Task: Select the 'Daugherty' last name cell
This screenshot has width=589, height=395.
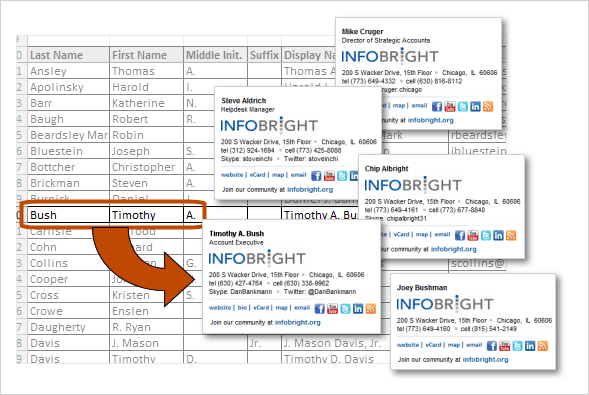Action: coord(68,327)
